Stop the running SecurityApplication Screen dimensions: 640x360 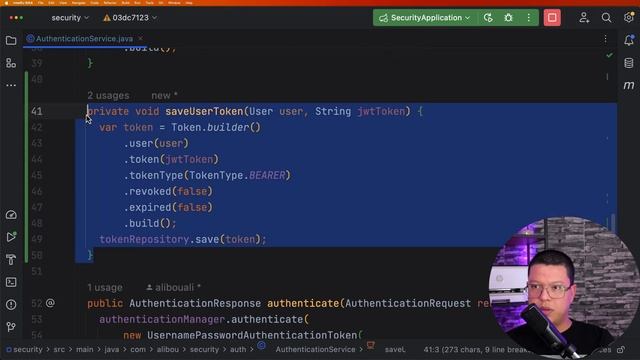pos(552,18)
